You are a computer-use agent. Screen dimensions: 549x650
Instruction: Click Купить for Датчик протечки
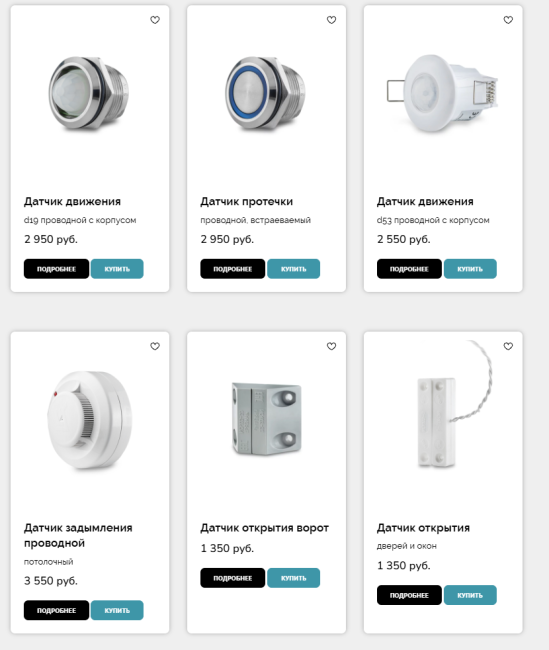coord(294,269)
